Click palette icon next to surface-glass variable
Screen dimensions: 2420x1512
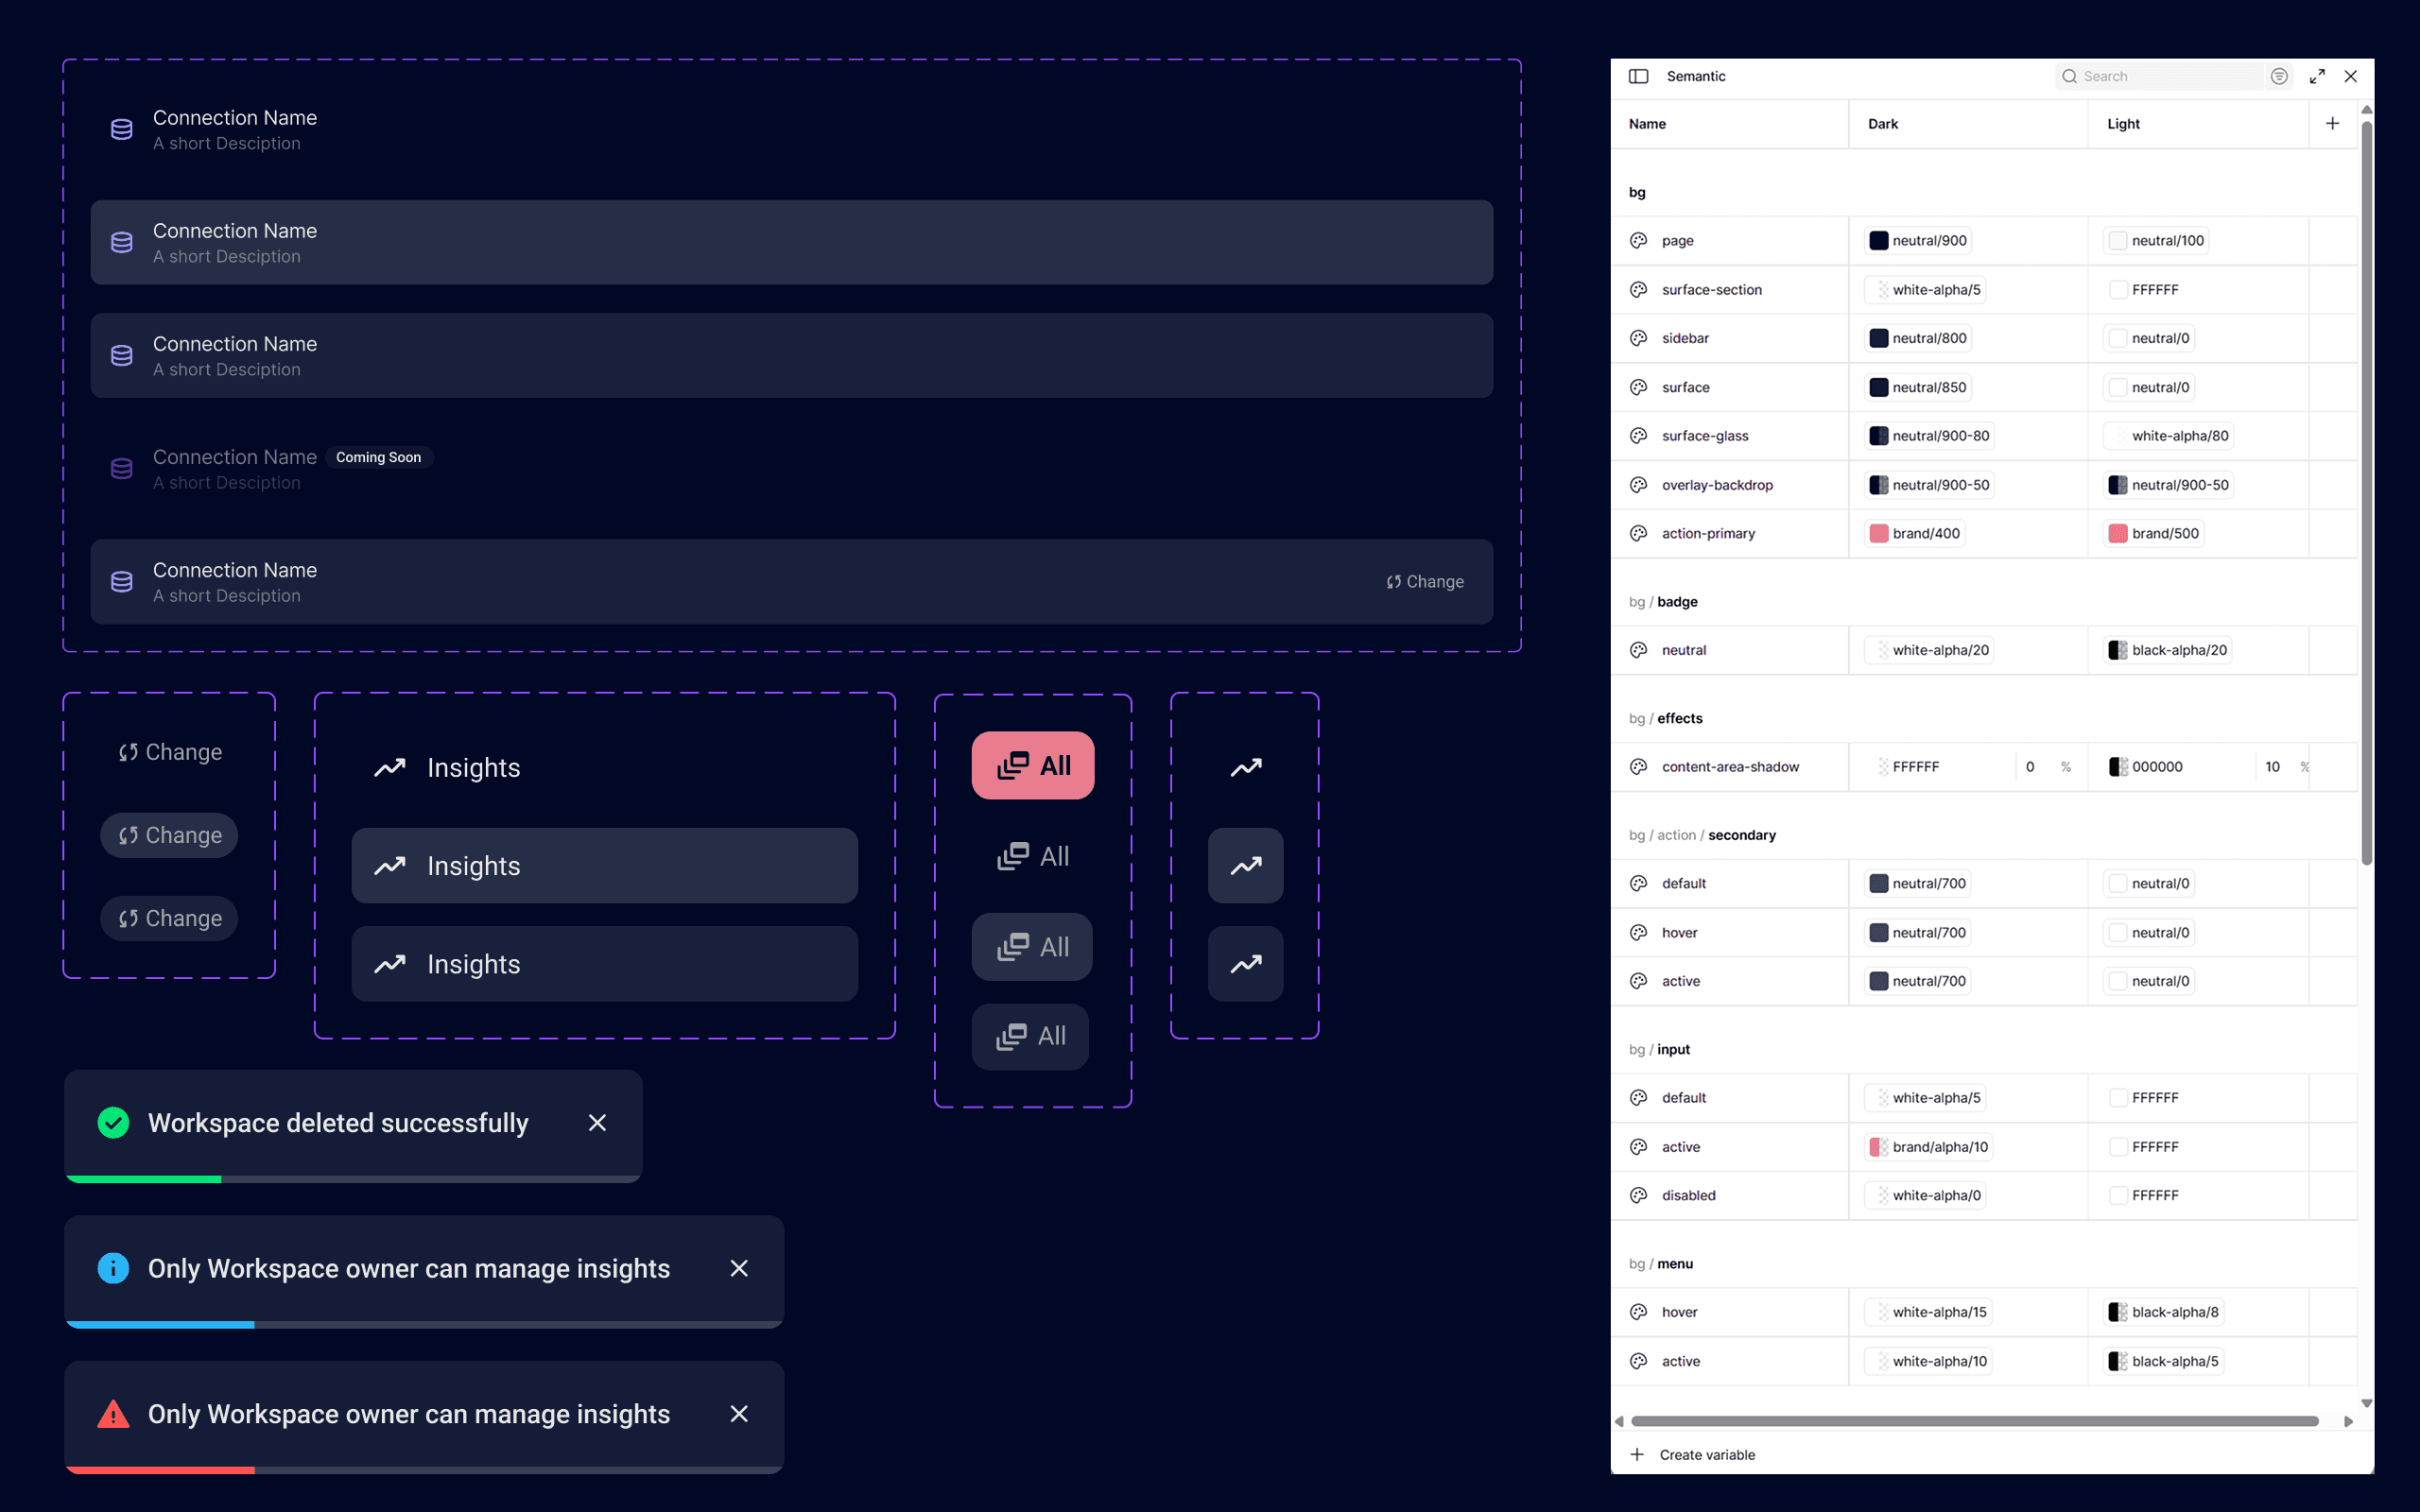point(1638,436)
